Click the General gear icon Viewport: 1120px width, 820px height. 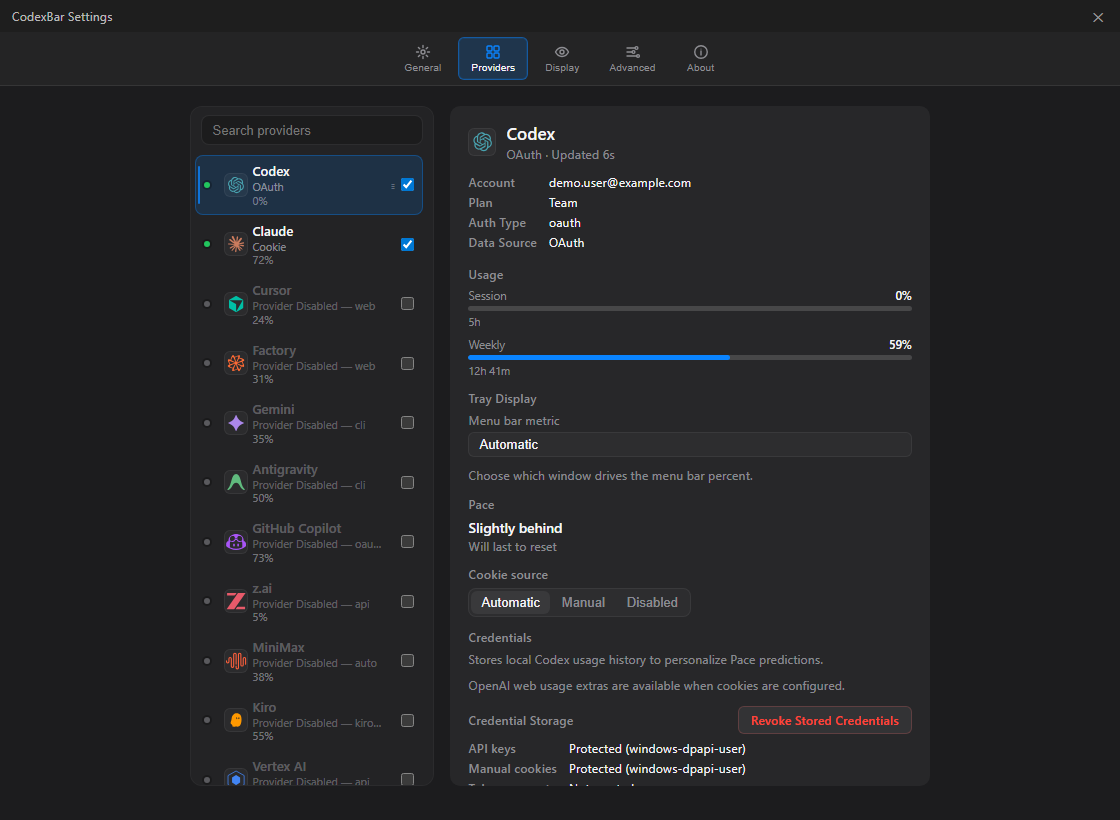[423, 52]
